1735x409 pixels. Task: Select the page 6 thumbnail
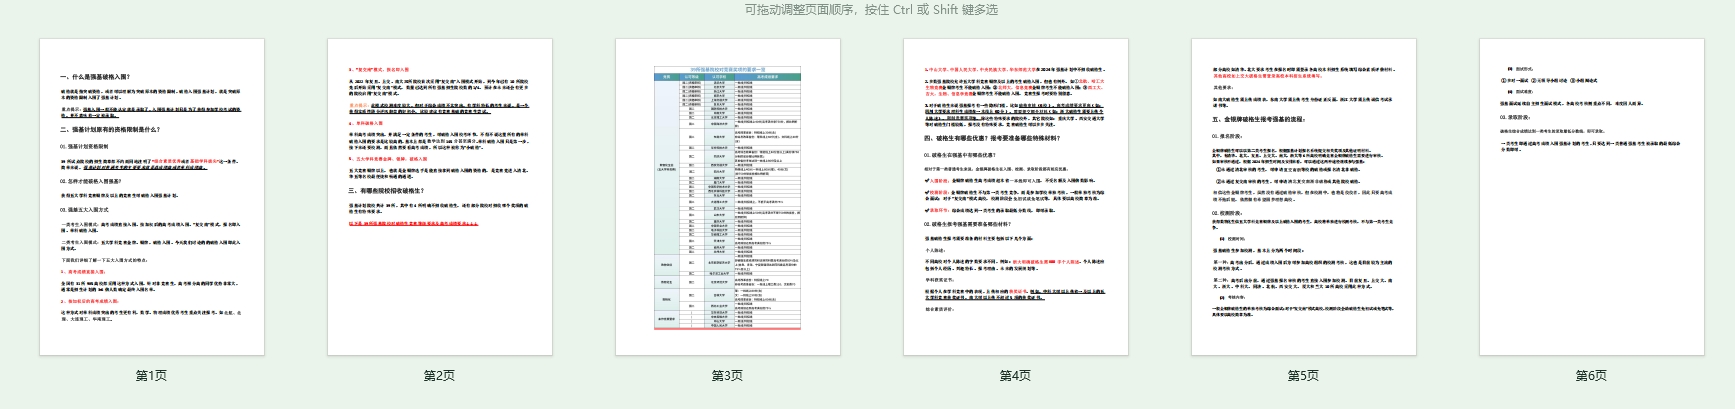1592,197
